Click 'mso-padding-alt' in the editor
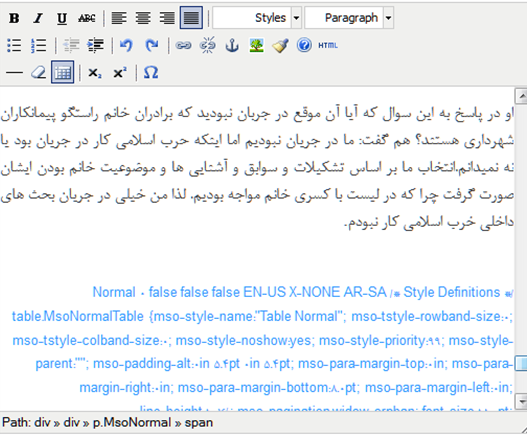The height and width of the screenshot is (436, 527). 141,364
